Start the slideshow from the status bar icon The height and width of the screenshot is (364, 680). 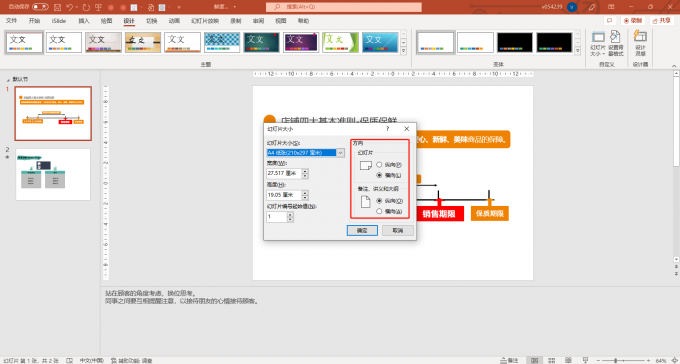point(585,360)
